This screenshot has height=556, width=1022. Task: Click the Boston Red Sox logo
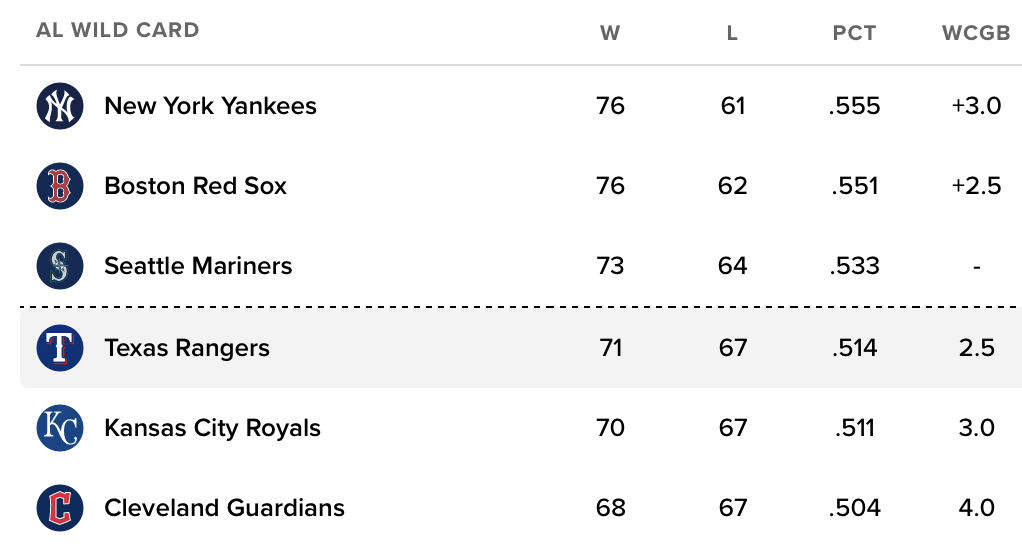(60, 186)
